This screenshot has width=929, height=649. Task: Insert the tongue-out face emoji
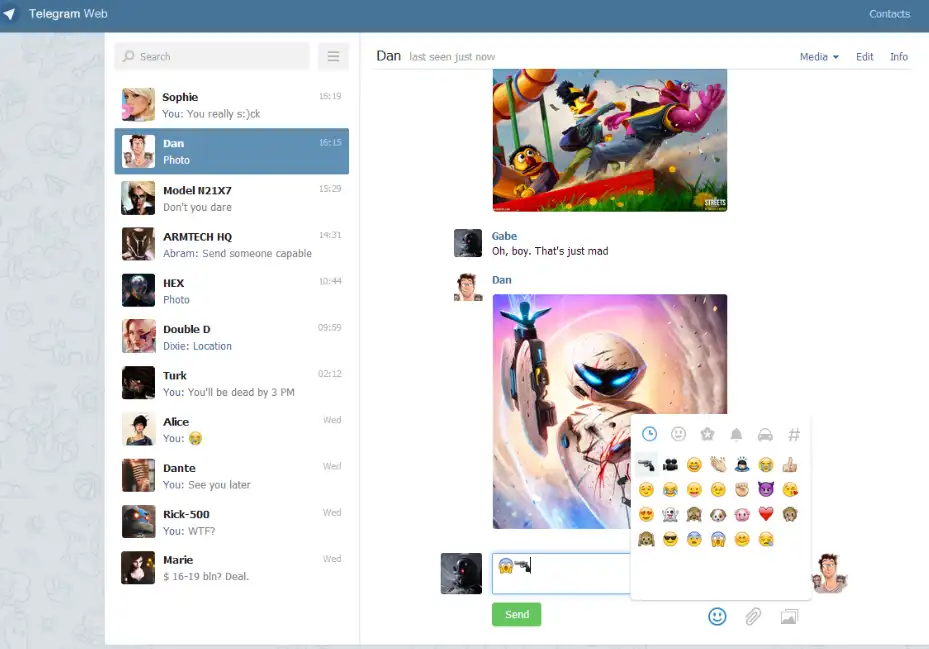click(694, 490)
